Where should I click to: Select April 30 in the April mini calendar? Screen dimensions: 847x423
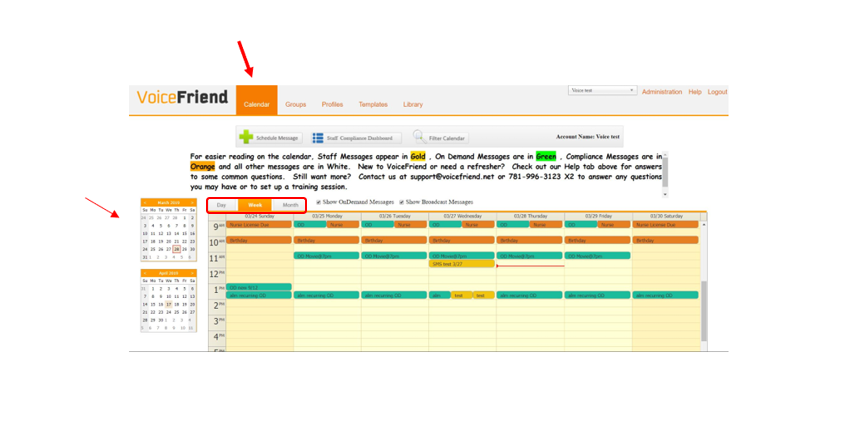[x=160, y=320]
